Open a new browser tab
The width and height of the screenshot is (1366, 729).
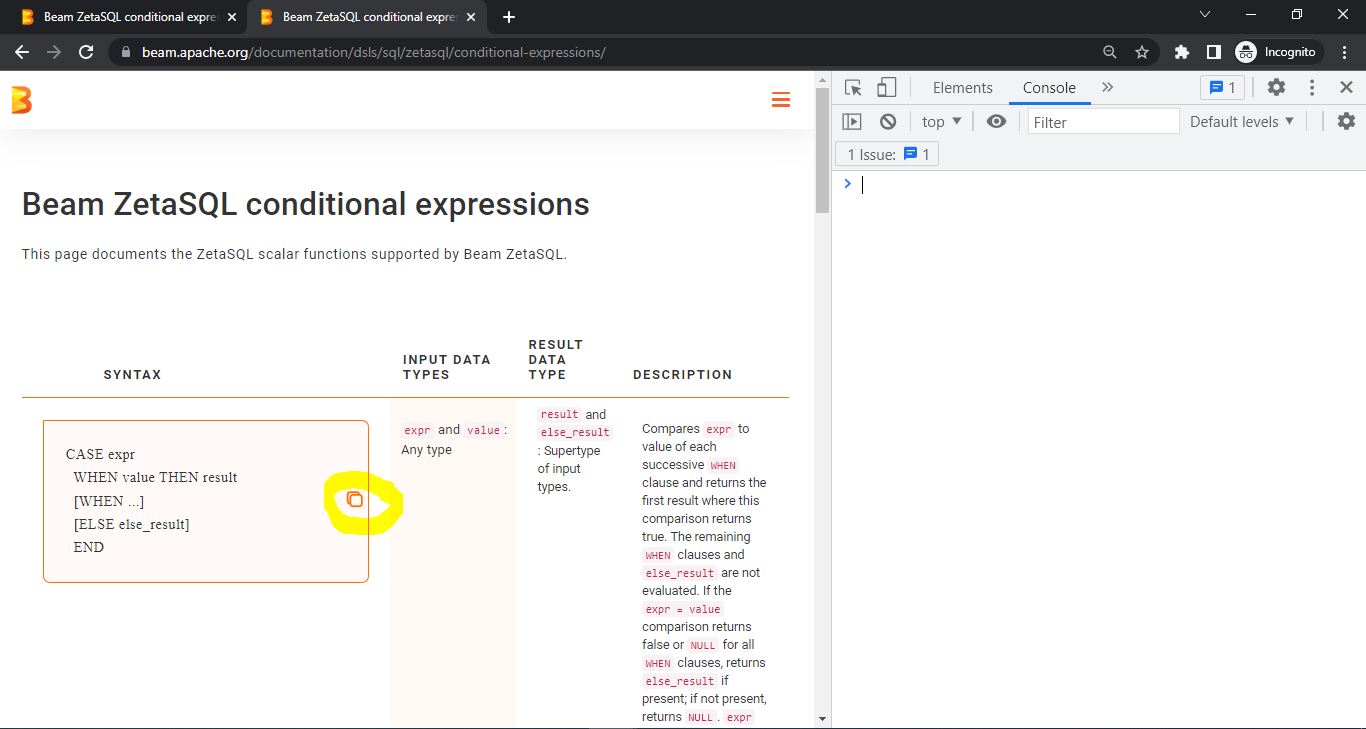pyautogui.click(x=509, y=17)
